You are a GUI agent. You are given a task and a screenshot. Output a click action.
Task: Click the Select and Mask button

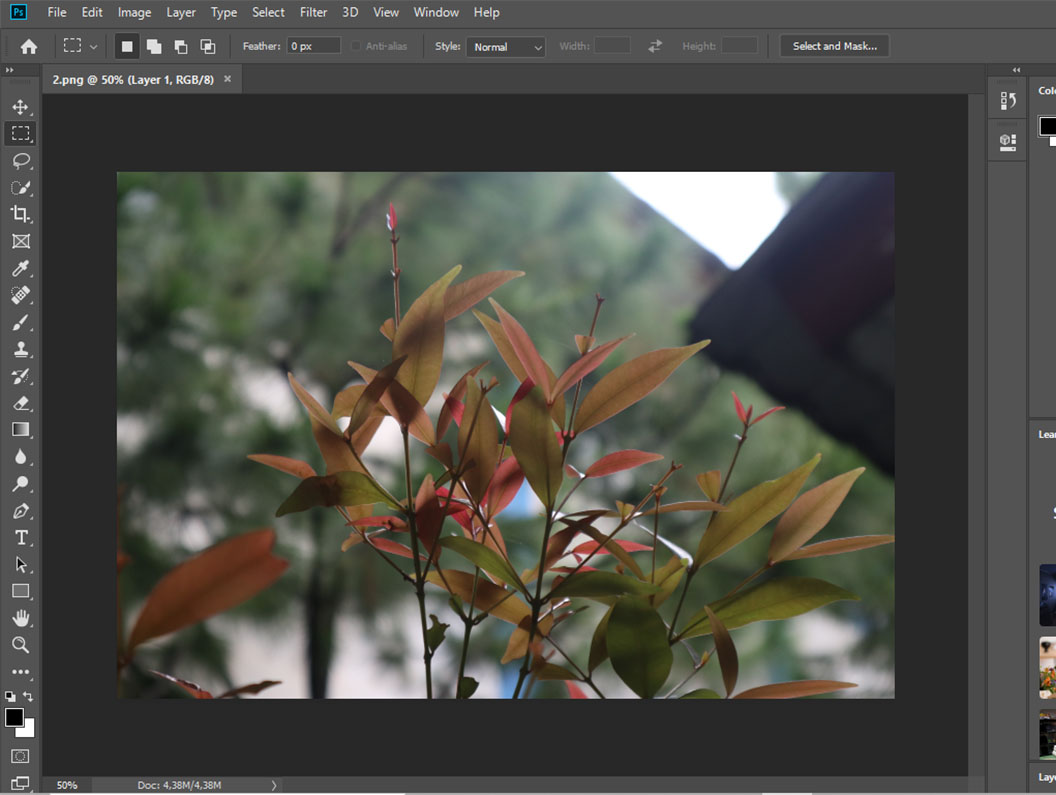(834, 46)
